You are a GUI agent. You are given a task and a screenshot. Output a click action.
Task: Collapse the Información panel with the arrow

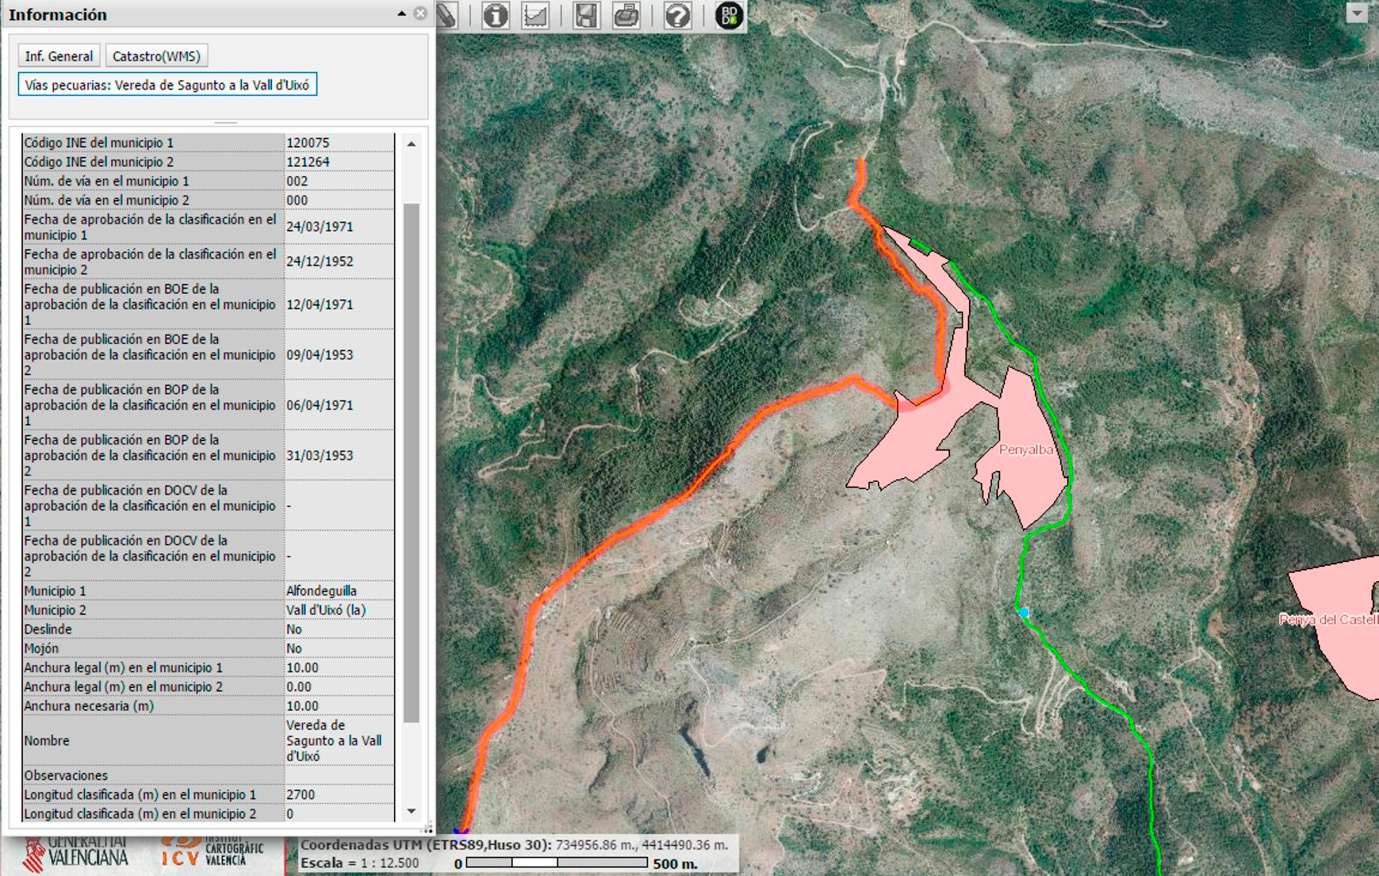[x=401, y=13]
